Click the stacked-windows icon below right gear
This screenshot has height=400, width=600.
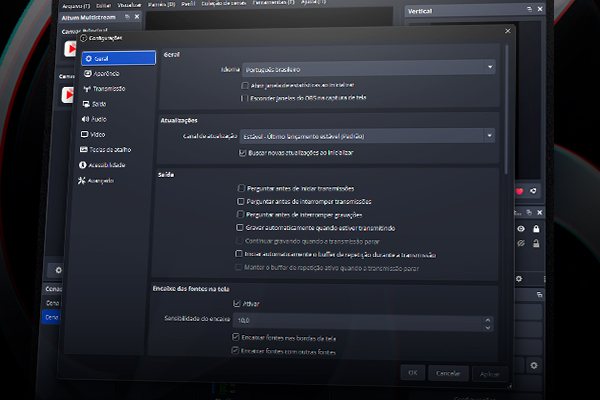click(x=539, y=294)
